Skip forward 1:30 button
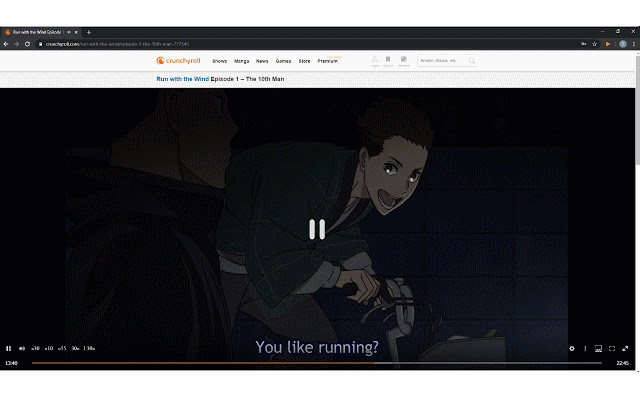This screenshot has width=640, height=400. (89, 349)
